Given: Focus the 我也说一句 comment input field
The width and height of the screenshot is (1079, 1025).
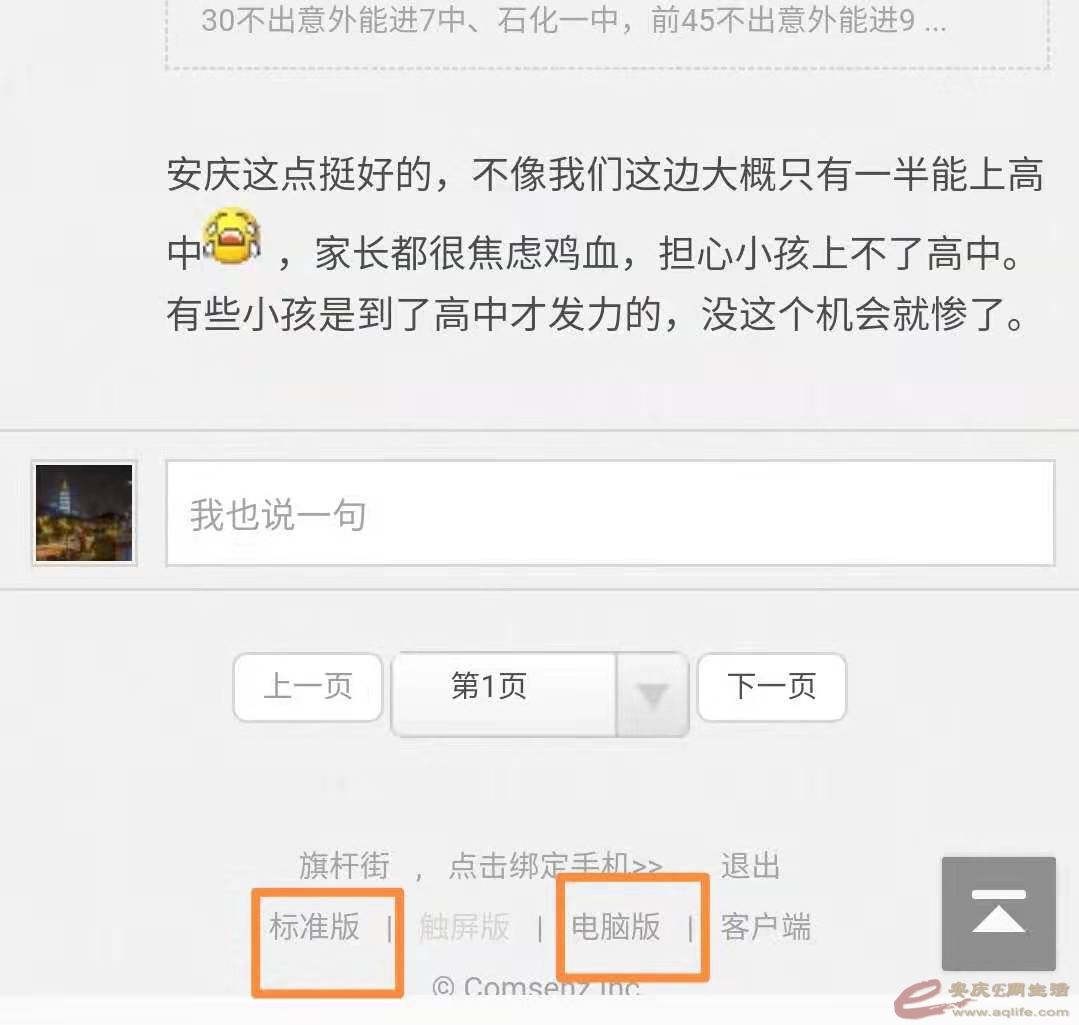Looking at the screenshot, I should coord(610,513).
